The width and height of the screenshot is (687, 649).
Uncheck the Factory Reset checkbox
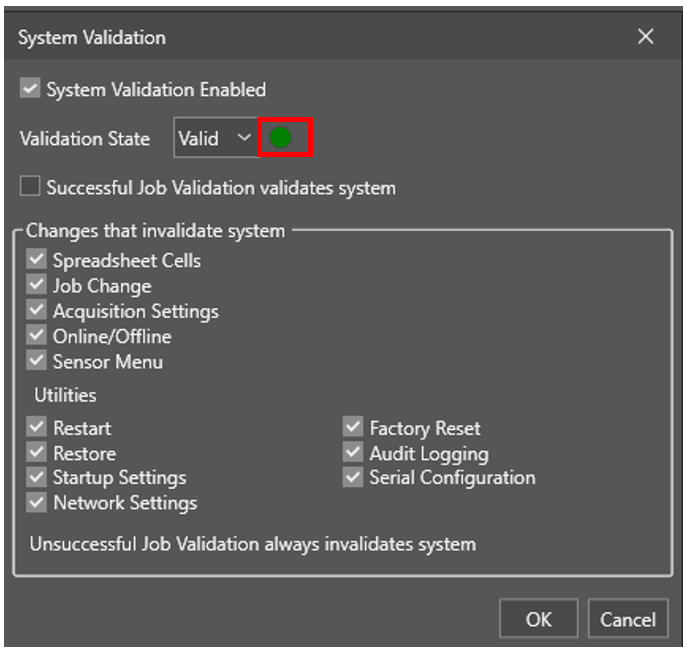point(353,428)
